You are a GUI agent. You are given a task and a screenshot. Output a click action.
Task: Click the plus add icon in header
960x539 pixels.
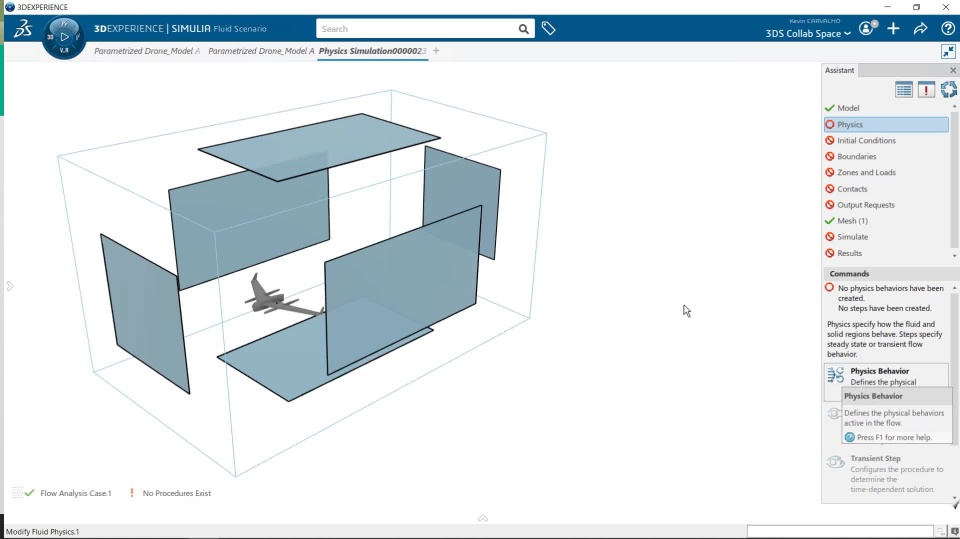click(893, 28)
